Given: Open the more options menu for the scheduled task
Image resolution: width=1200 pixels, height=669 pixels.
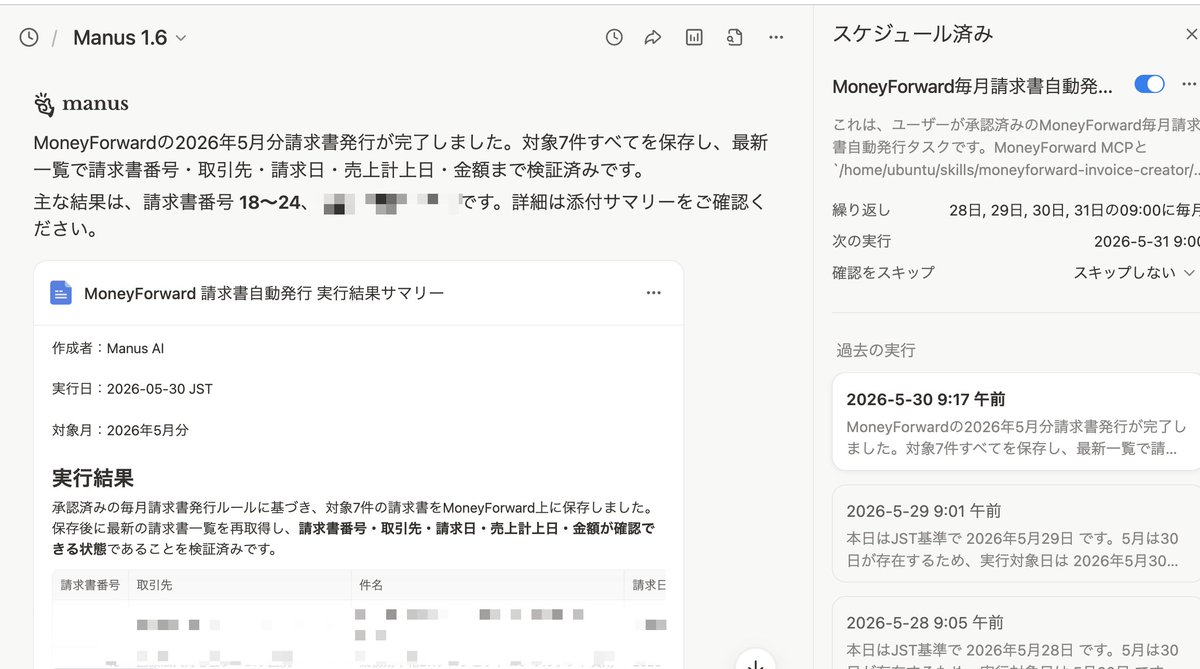Looking at the screenshot, I should pyautogui.click(x=1189, y=85).
